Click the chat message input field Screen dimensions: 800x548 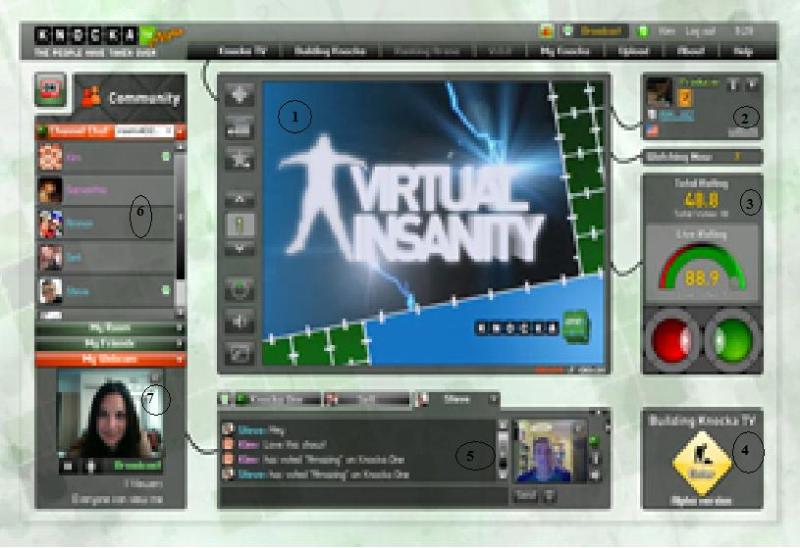point(363,495)
